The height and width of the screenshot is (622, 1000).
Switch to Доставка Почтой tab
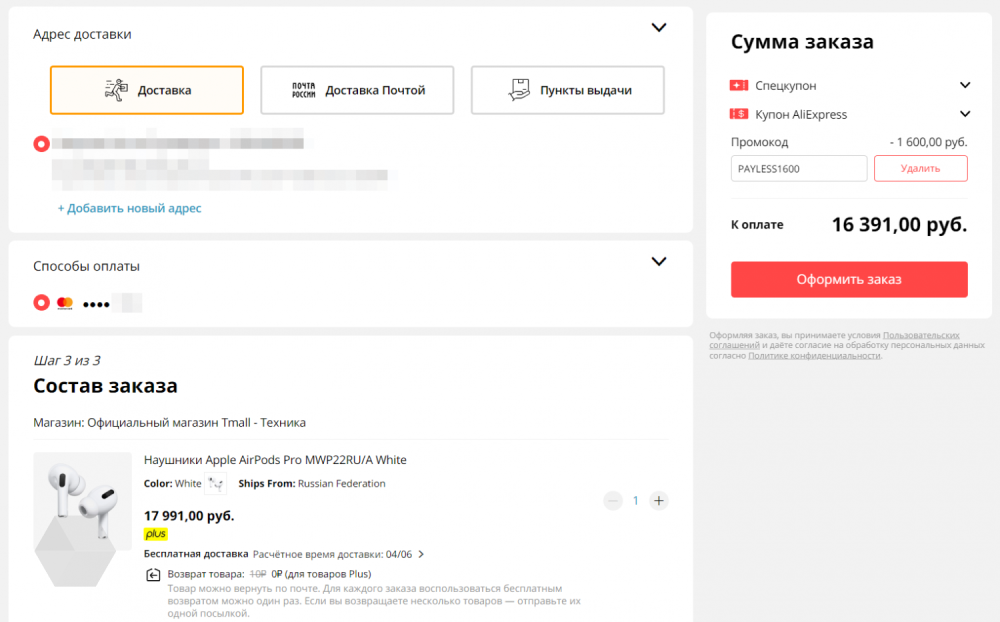(357, 90)
